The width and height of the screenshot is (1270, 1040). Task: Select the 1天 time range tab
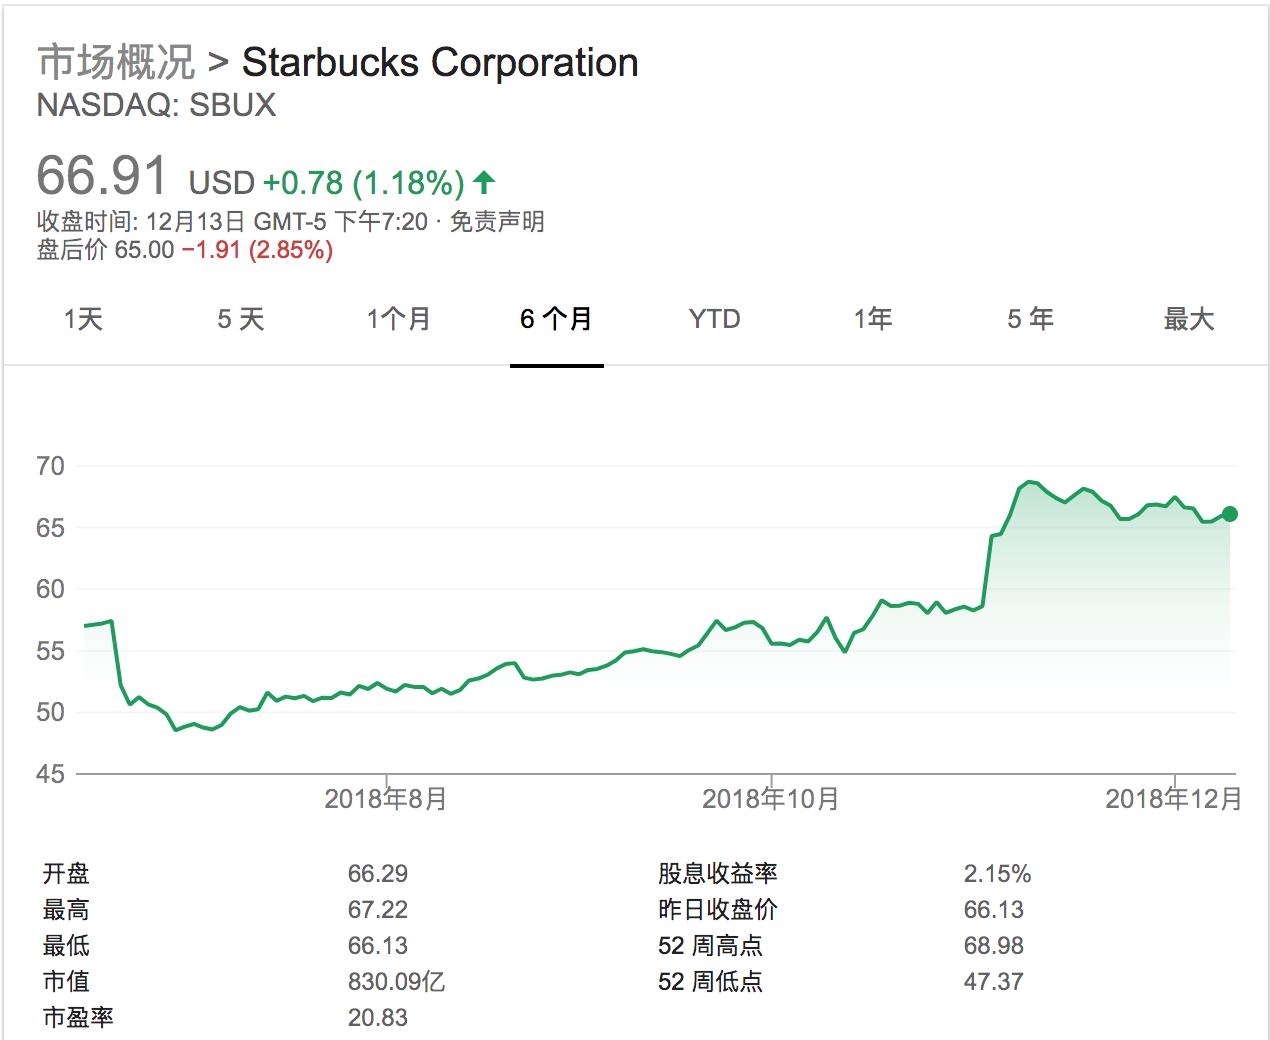(x=83, y=319)
